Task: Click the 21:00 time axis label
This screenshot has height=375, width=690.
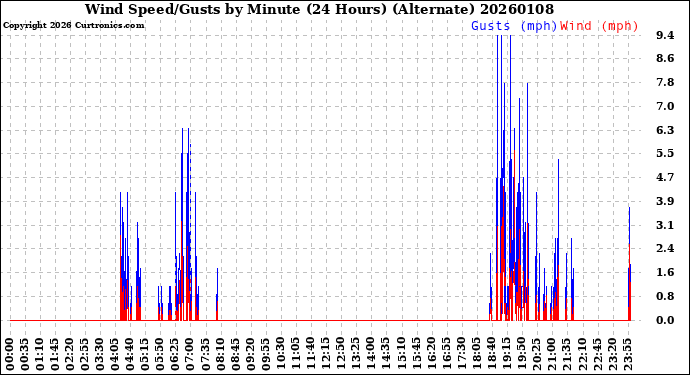Action: (552, 355)
